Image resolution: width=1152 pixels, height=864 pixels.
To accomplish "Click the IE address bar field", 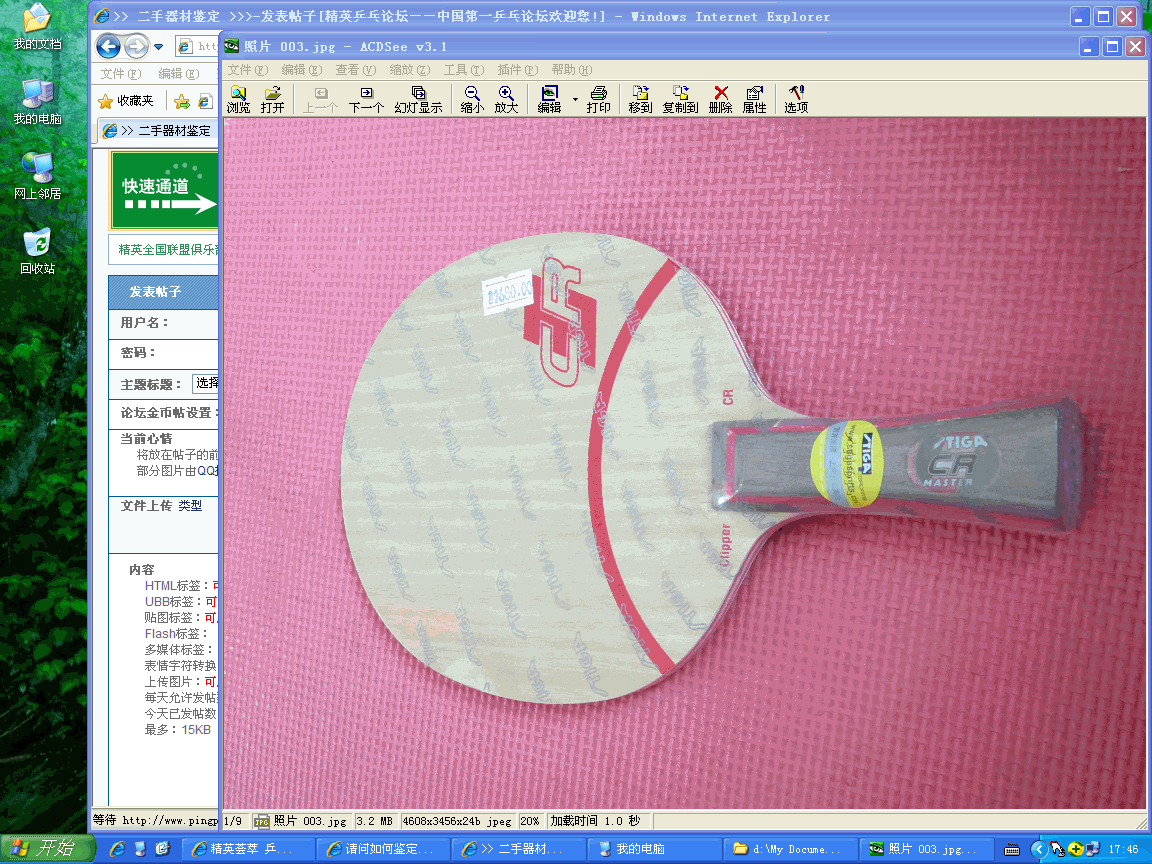I will pos(197,47).
